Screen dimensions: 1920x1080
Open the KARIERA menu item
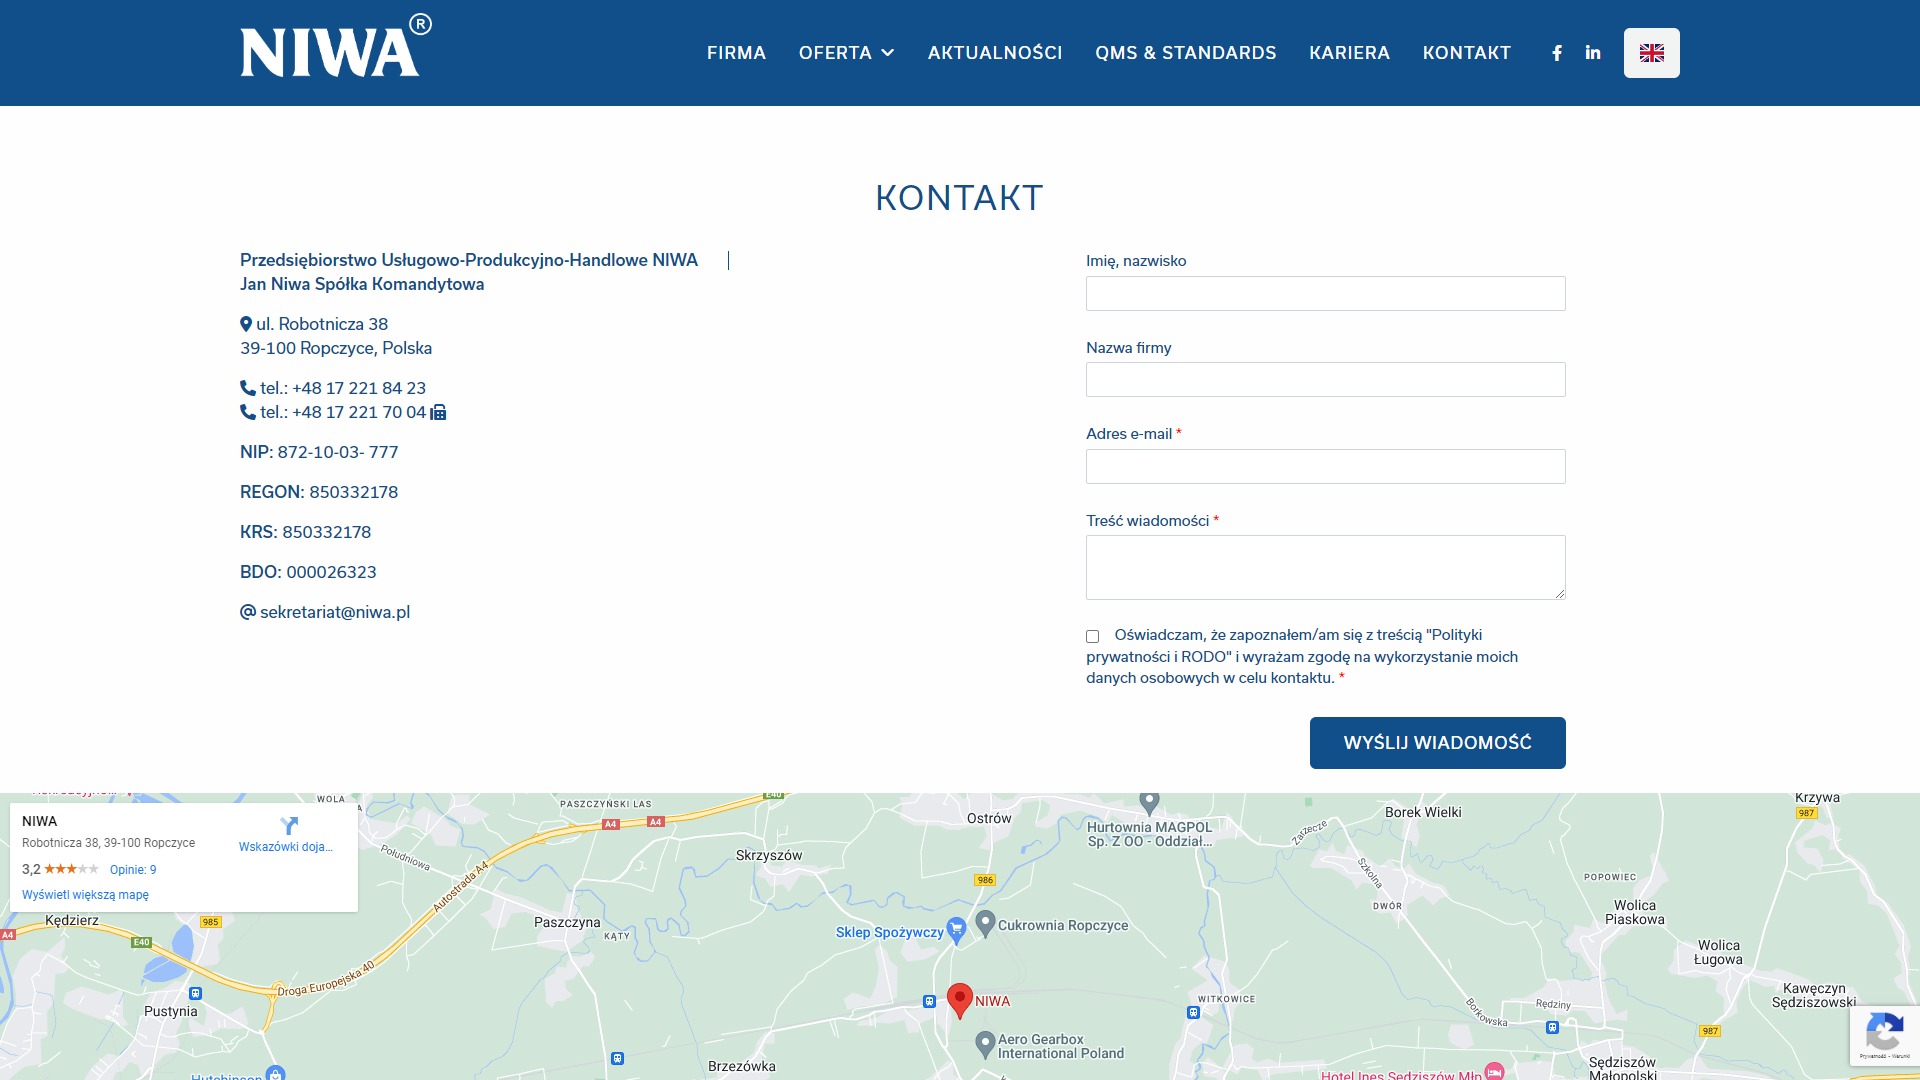1349,53
